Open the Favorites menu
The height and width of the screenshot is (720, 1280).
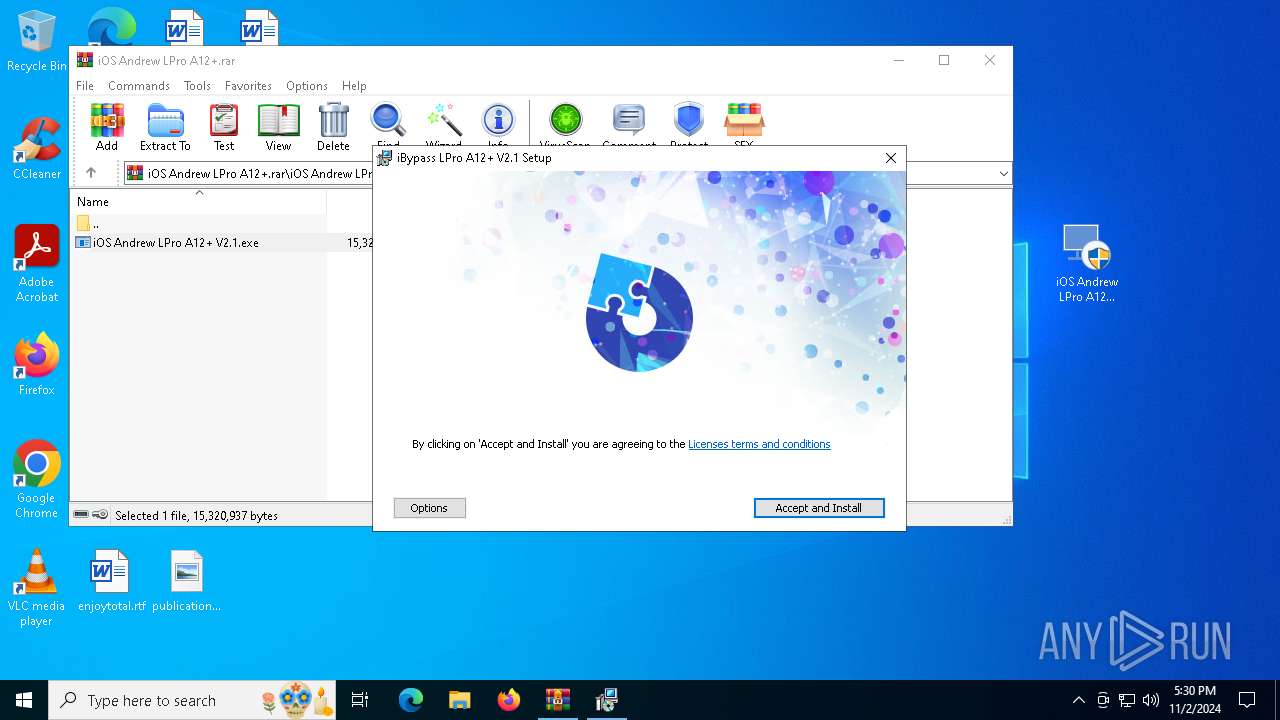coord(248,86)
